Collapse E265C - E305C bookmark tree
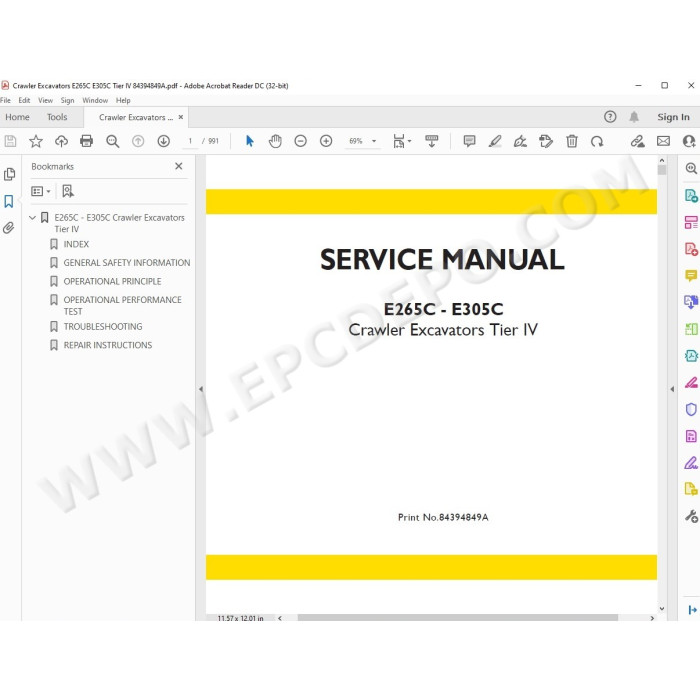Viewport: 700px width, 700px height. tap(32, 217)
